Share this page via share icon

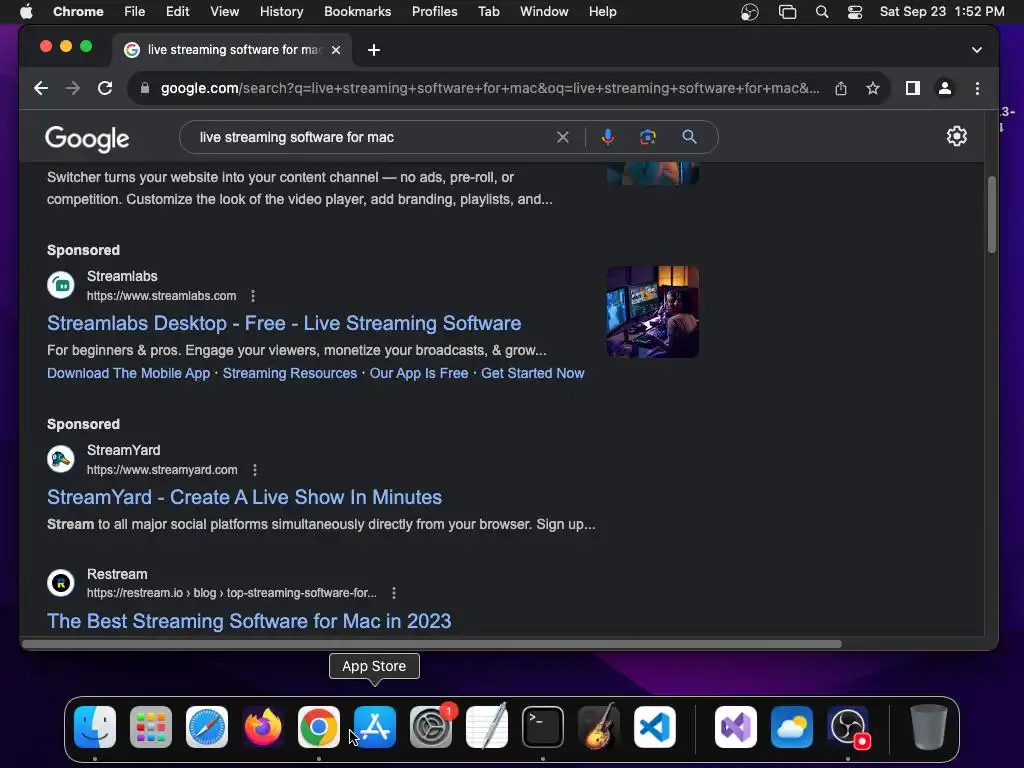coord(840,88)
